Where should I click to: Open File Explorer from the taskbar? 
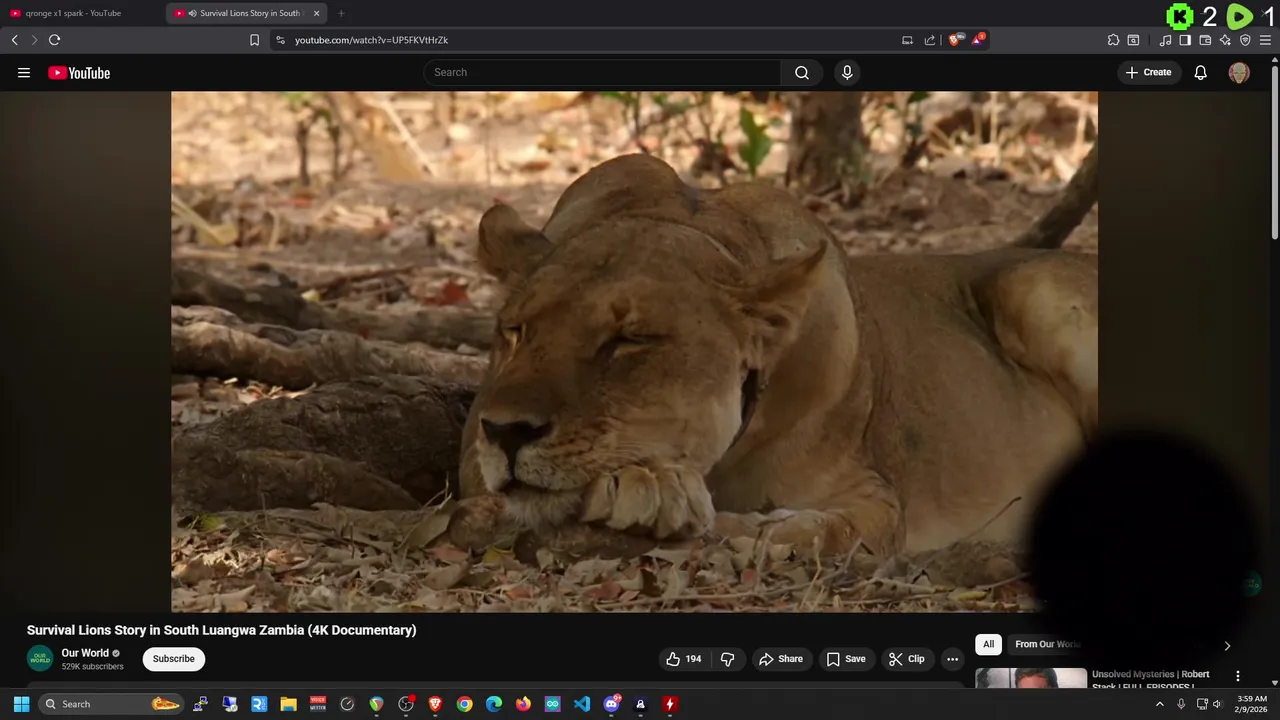pyautogui.click(x=288, y=704)
